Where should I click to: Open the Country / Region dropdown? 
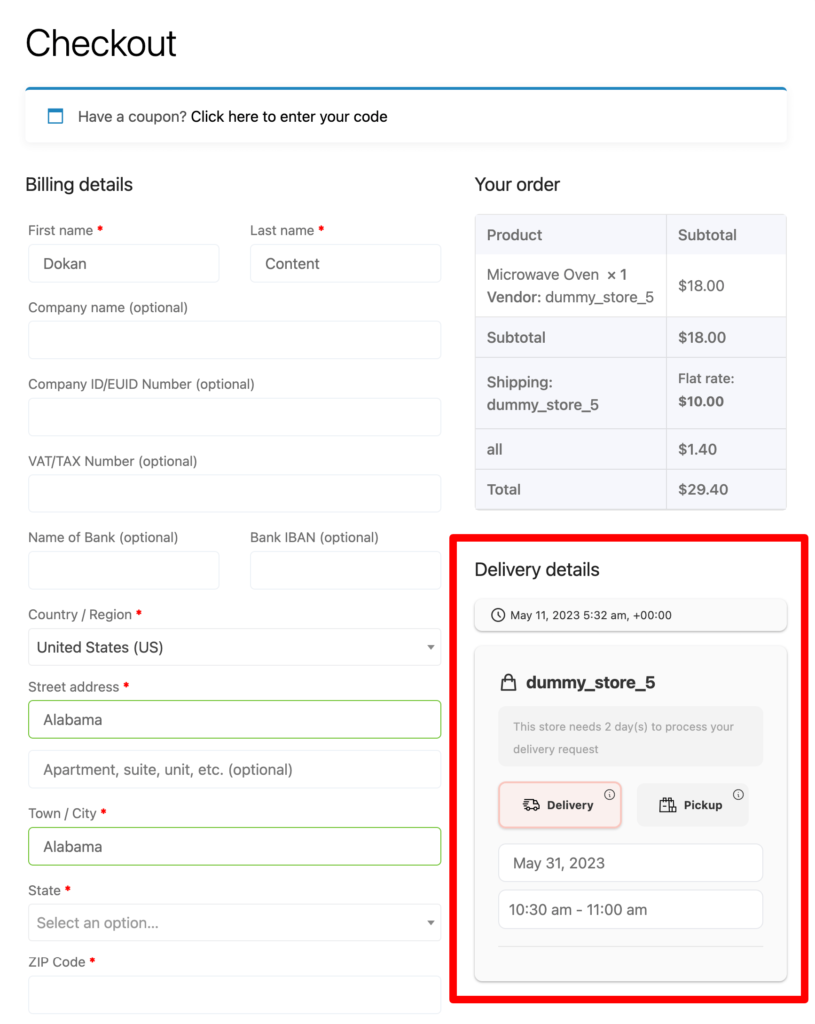pyautogui.click(x=234, y=647)
